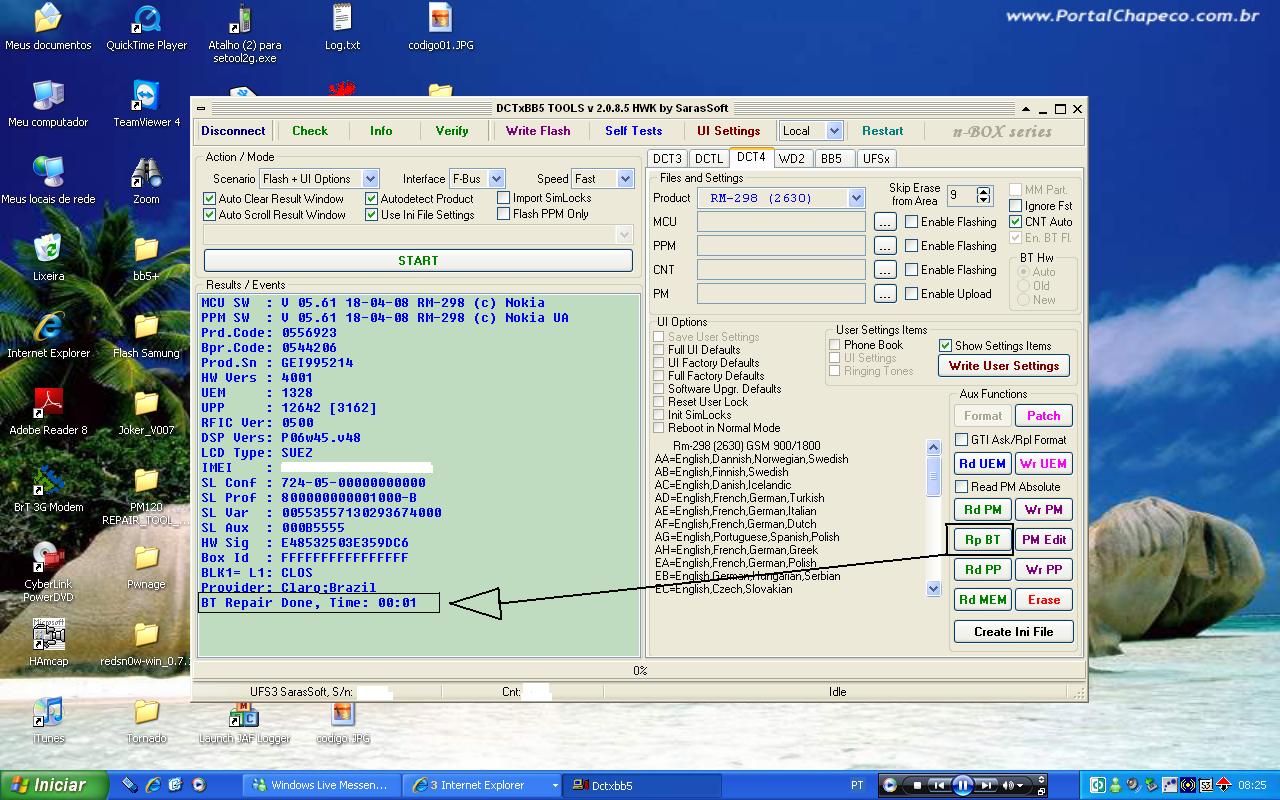The height and width of the screenshot is (800, 1280).
Task: Launch iTunes desktop shortcut
Action: click(x=48, y=720)
